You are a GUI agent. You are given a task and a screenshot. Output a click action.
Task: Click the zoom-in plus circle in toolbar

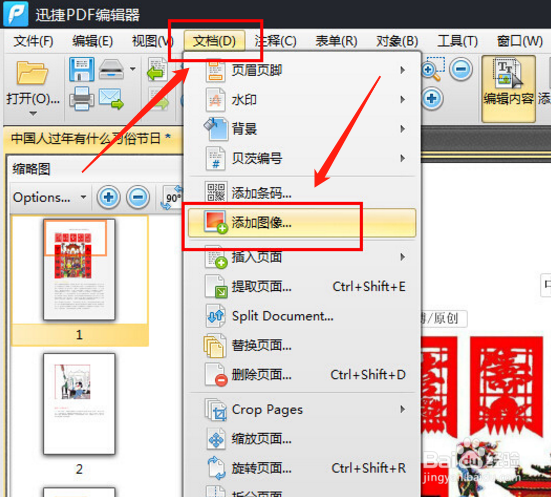[x=432, y=98]
